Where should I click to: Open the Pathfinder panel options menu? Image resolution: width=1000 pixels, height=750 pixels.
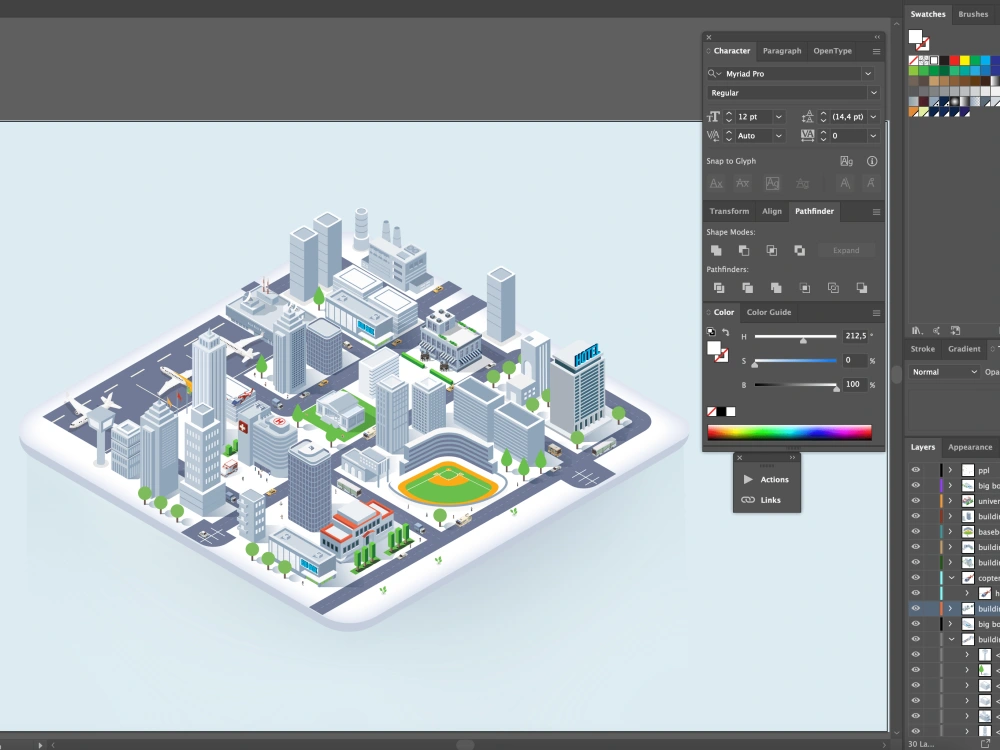pos(876,212)
